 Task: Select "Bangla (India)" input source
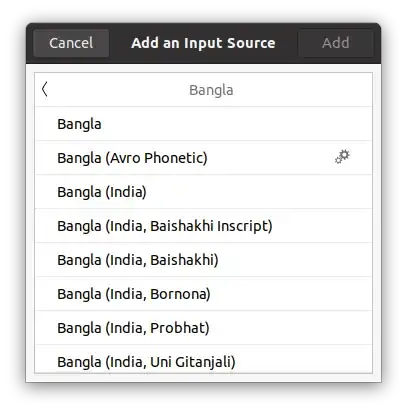(204, 192)
